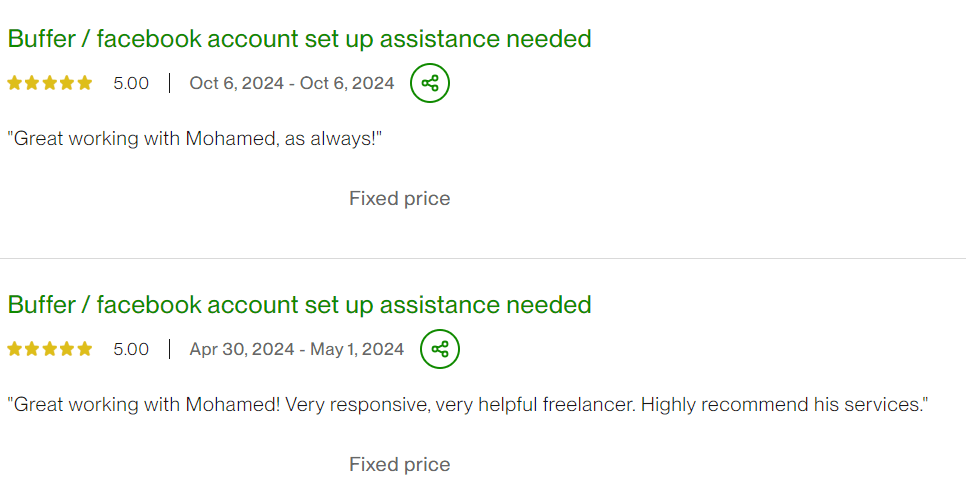
Task: Click the Oct 6, 2024 - Oct 6, 2024 date range
Action: pyautogui.click(x=292, y=83)
